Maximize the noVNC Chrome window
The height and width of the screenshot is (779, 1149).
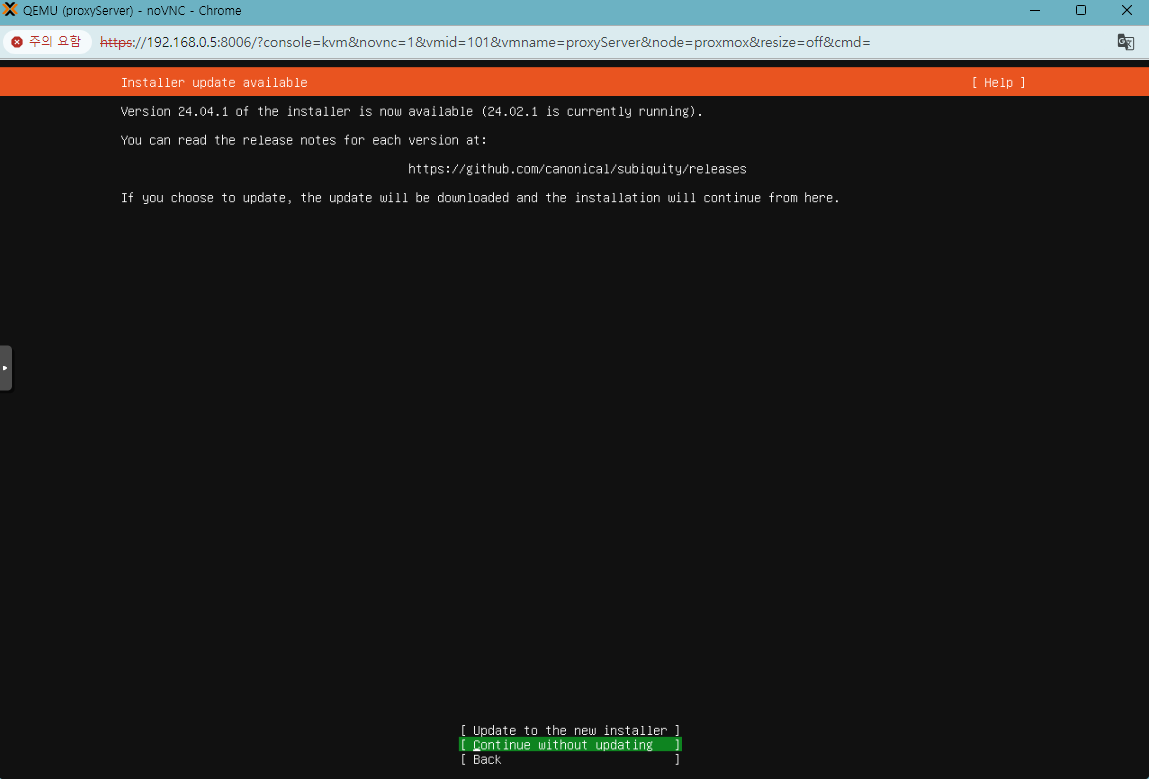(x=1080, y=10)
